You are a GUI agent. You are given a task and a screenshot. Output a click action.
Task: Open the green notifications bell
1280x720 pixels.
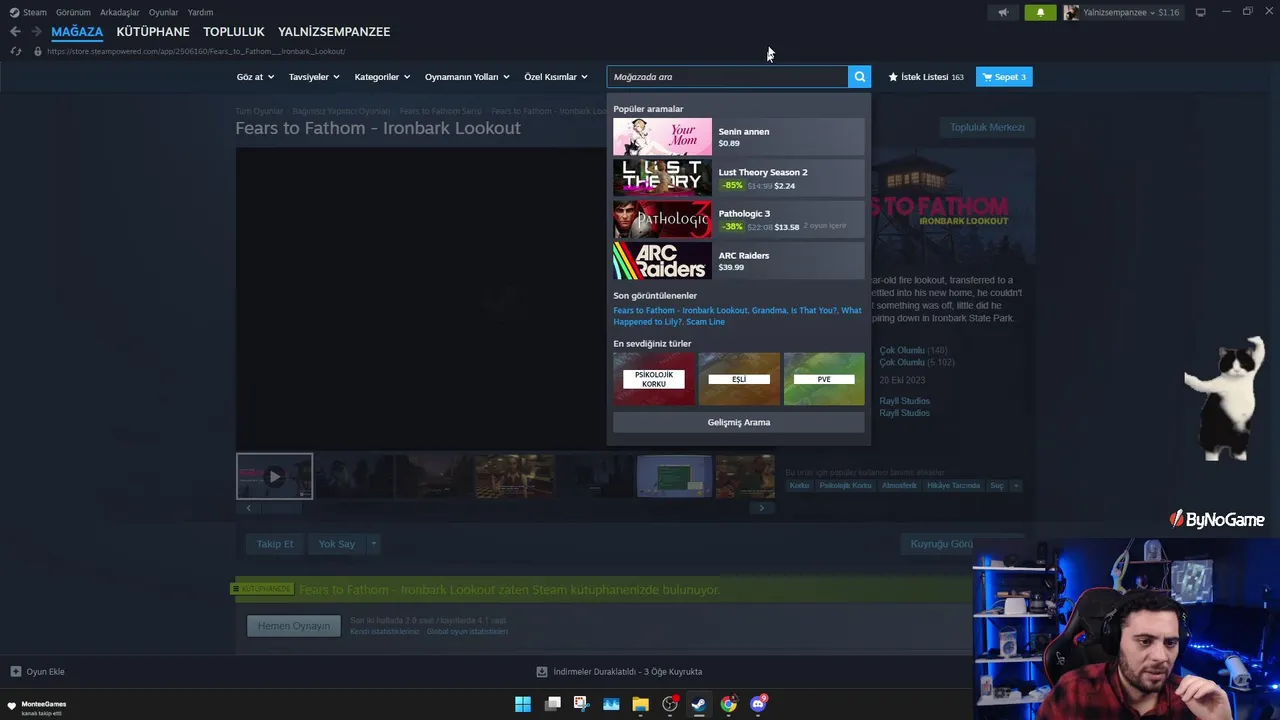(x=1040, y=13)
